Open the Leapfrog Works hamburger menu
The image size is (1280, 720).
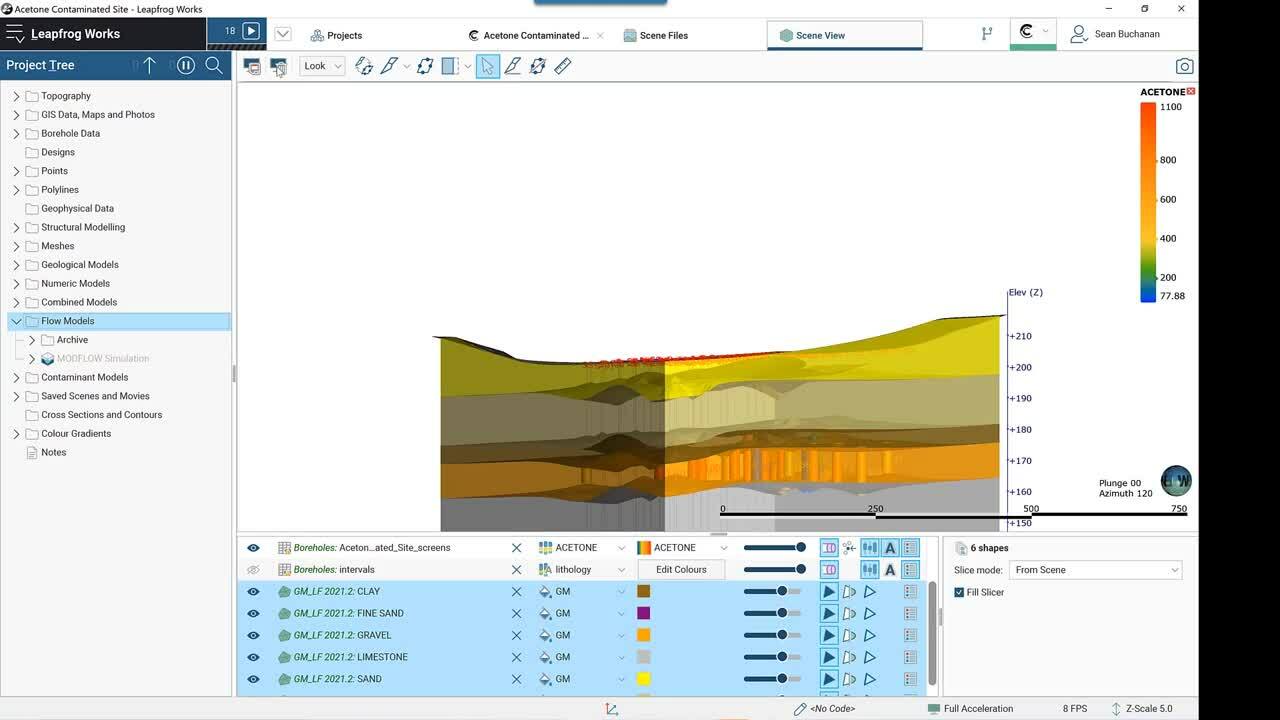tap(14, 33)
